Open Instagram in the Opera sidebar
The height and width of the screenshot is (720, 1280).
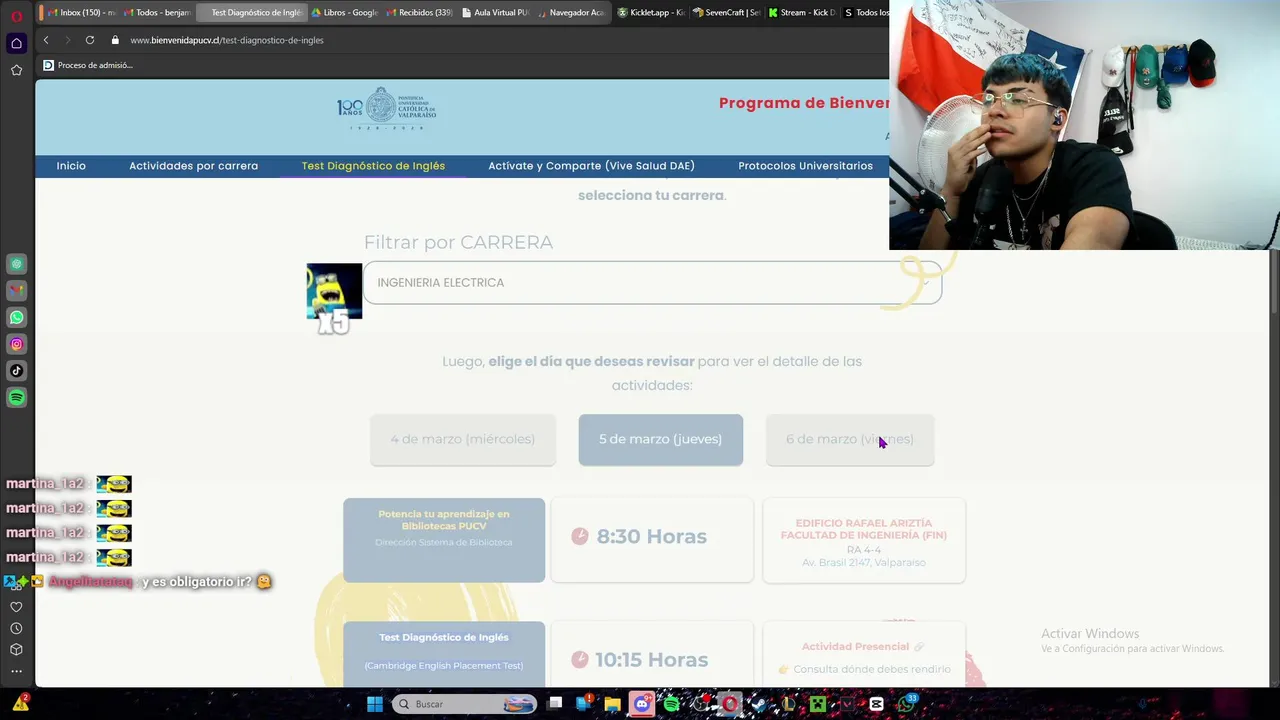tap(16, 344)
